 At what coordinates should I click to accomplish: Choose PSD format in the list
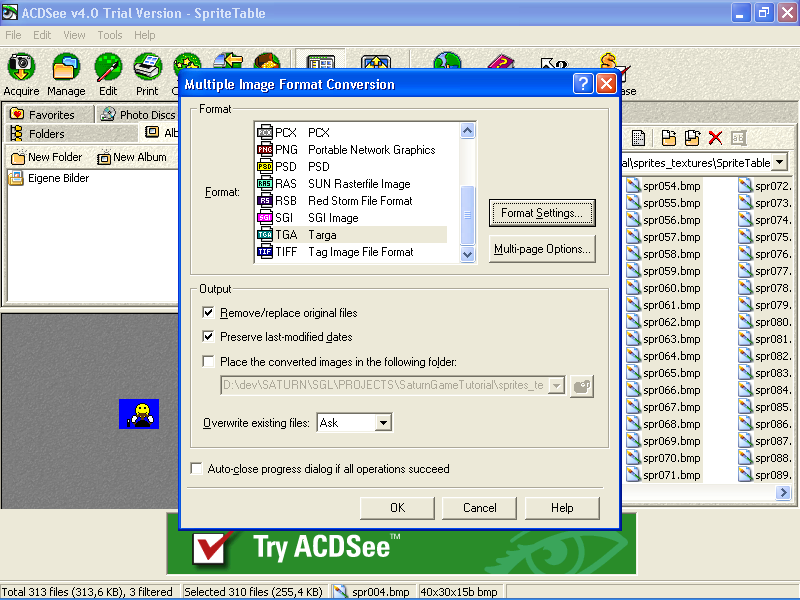tap(351, 167)
